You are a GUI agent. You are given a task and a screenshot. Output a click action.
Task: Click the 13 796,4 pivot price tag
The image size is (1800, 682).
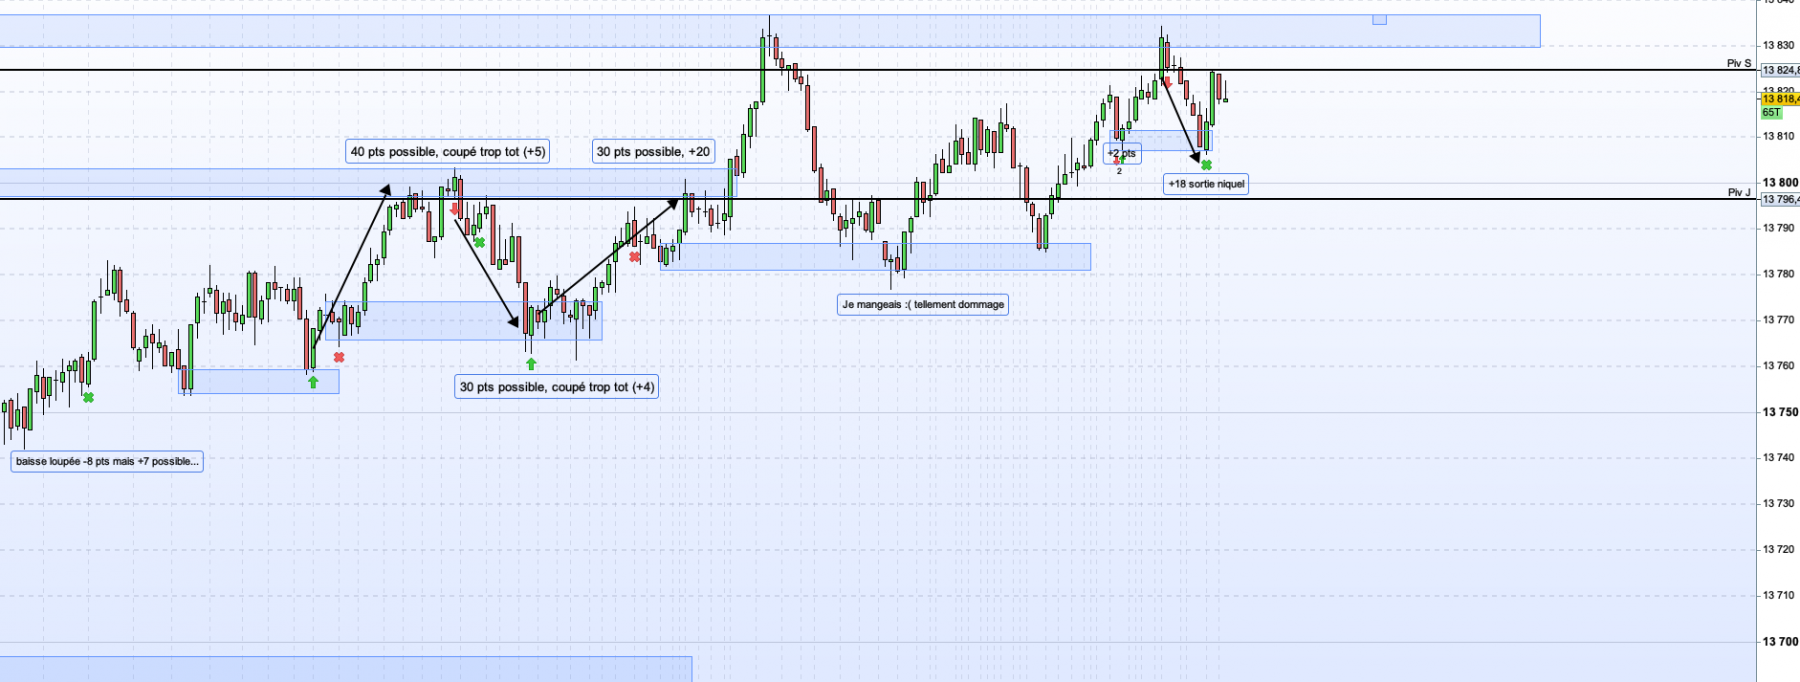coord(1780,200)
